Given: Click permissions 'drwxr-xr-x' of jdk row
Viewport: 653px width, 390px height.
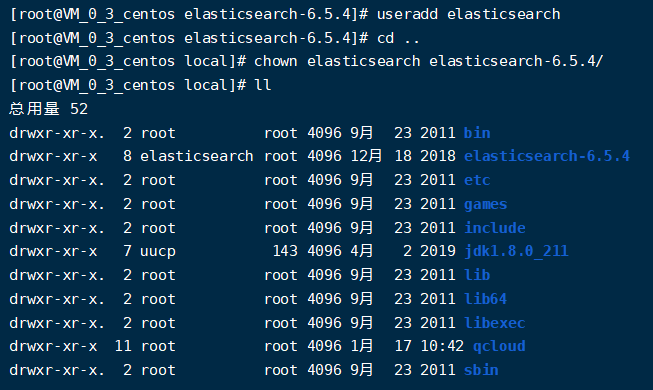Looking at the screenshot, I should (x=53, y=251).
